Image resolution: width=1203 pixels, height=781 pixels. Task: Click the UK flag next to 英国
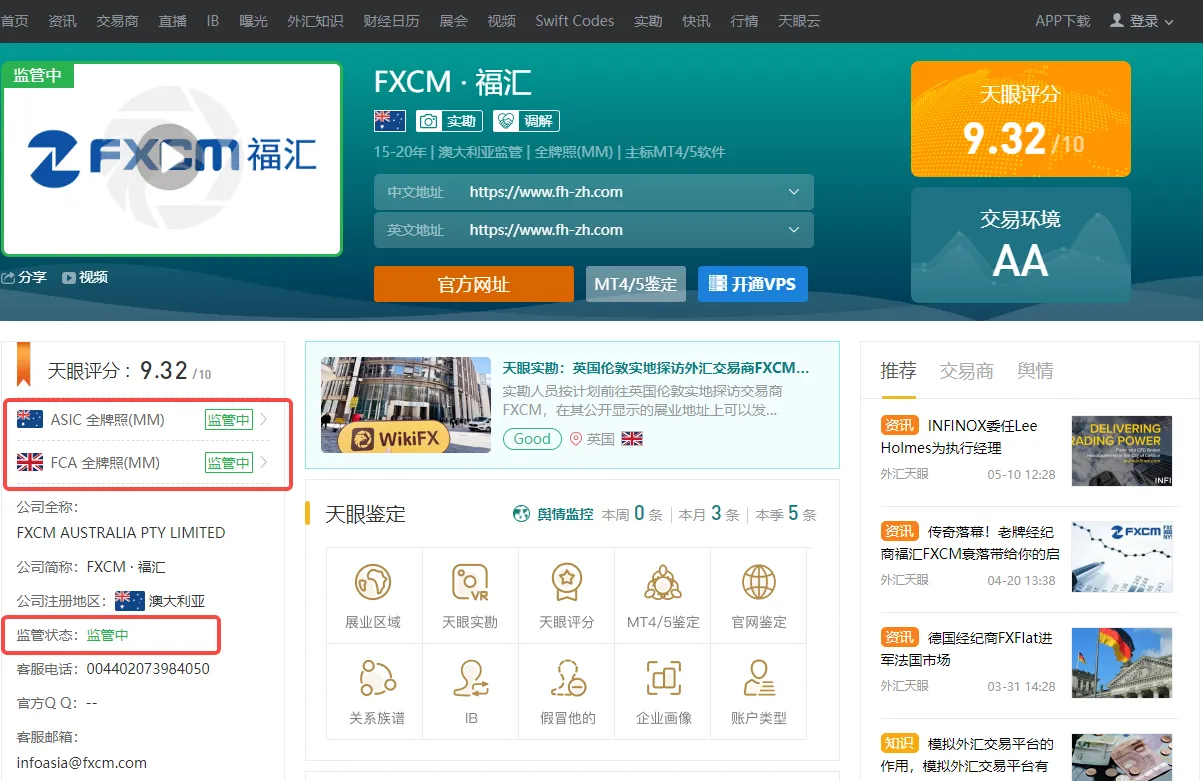click(632, 438)
